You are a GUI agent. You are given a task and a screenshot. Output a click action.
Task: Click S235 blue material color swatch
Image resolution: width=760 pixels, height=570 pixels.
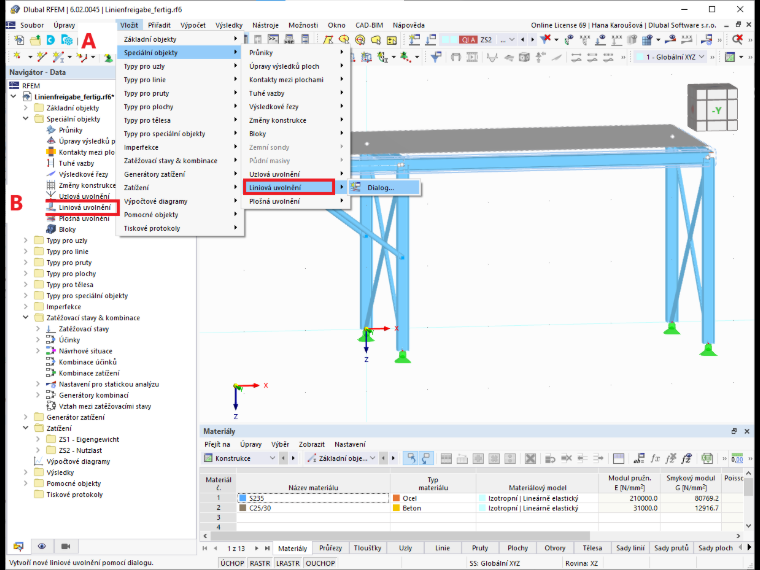(242, 498)
